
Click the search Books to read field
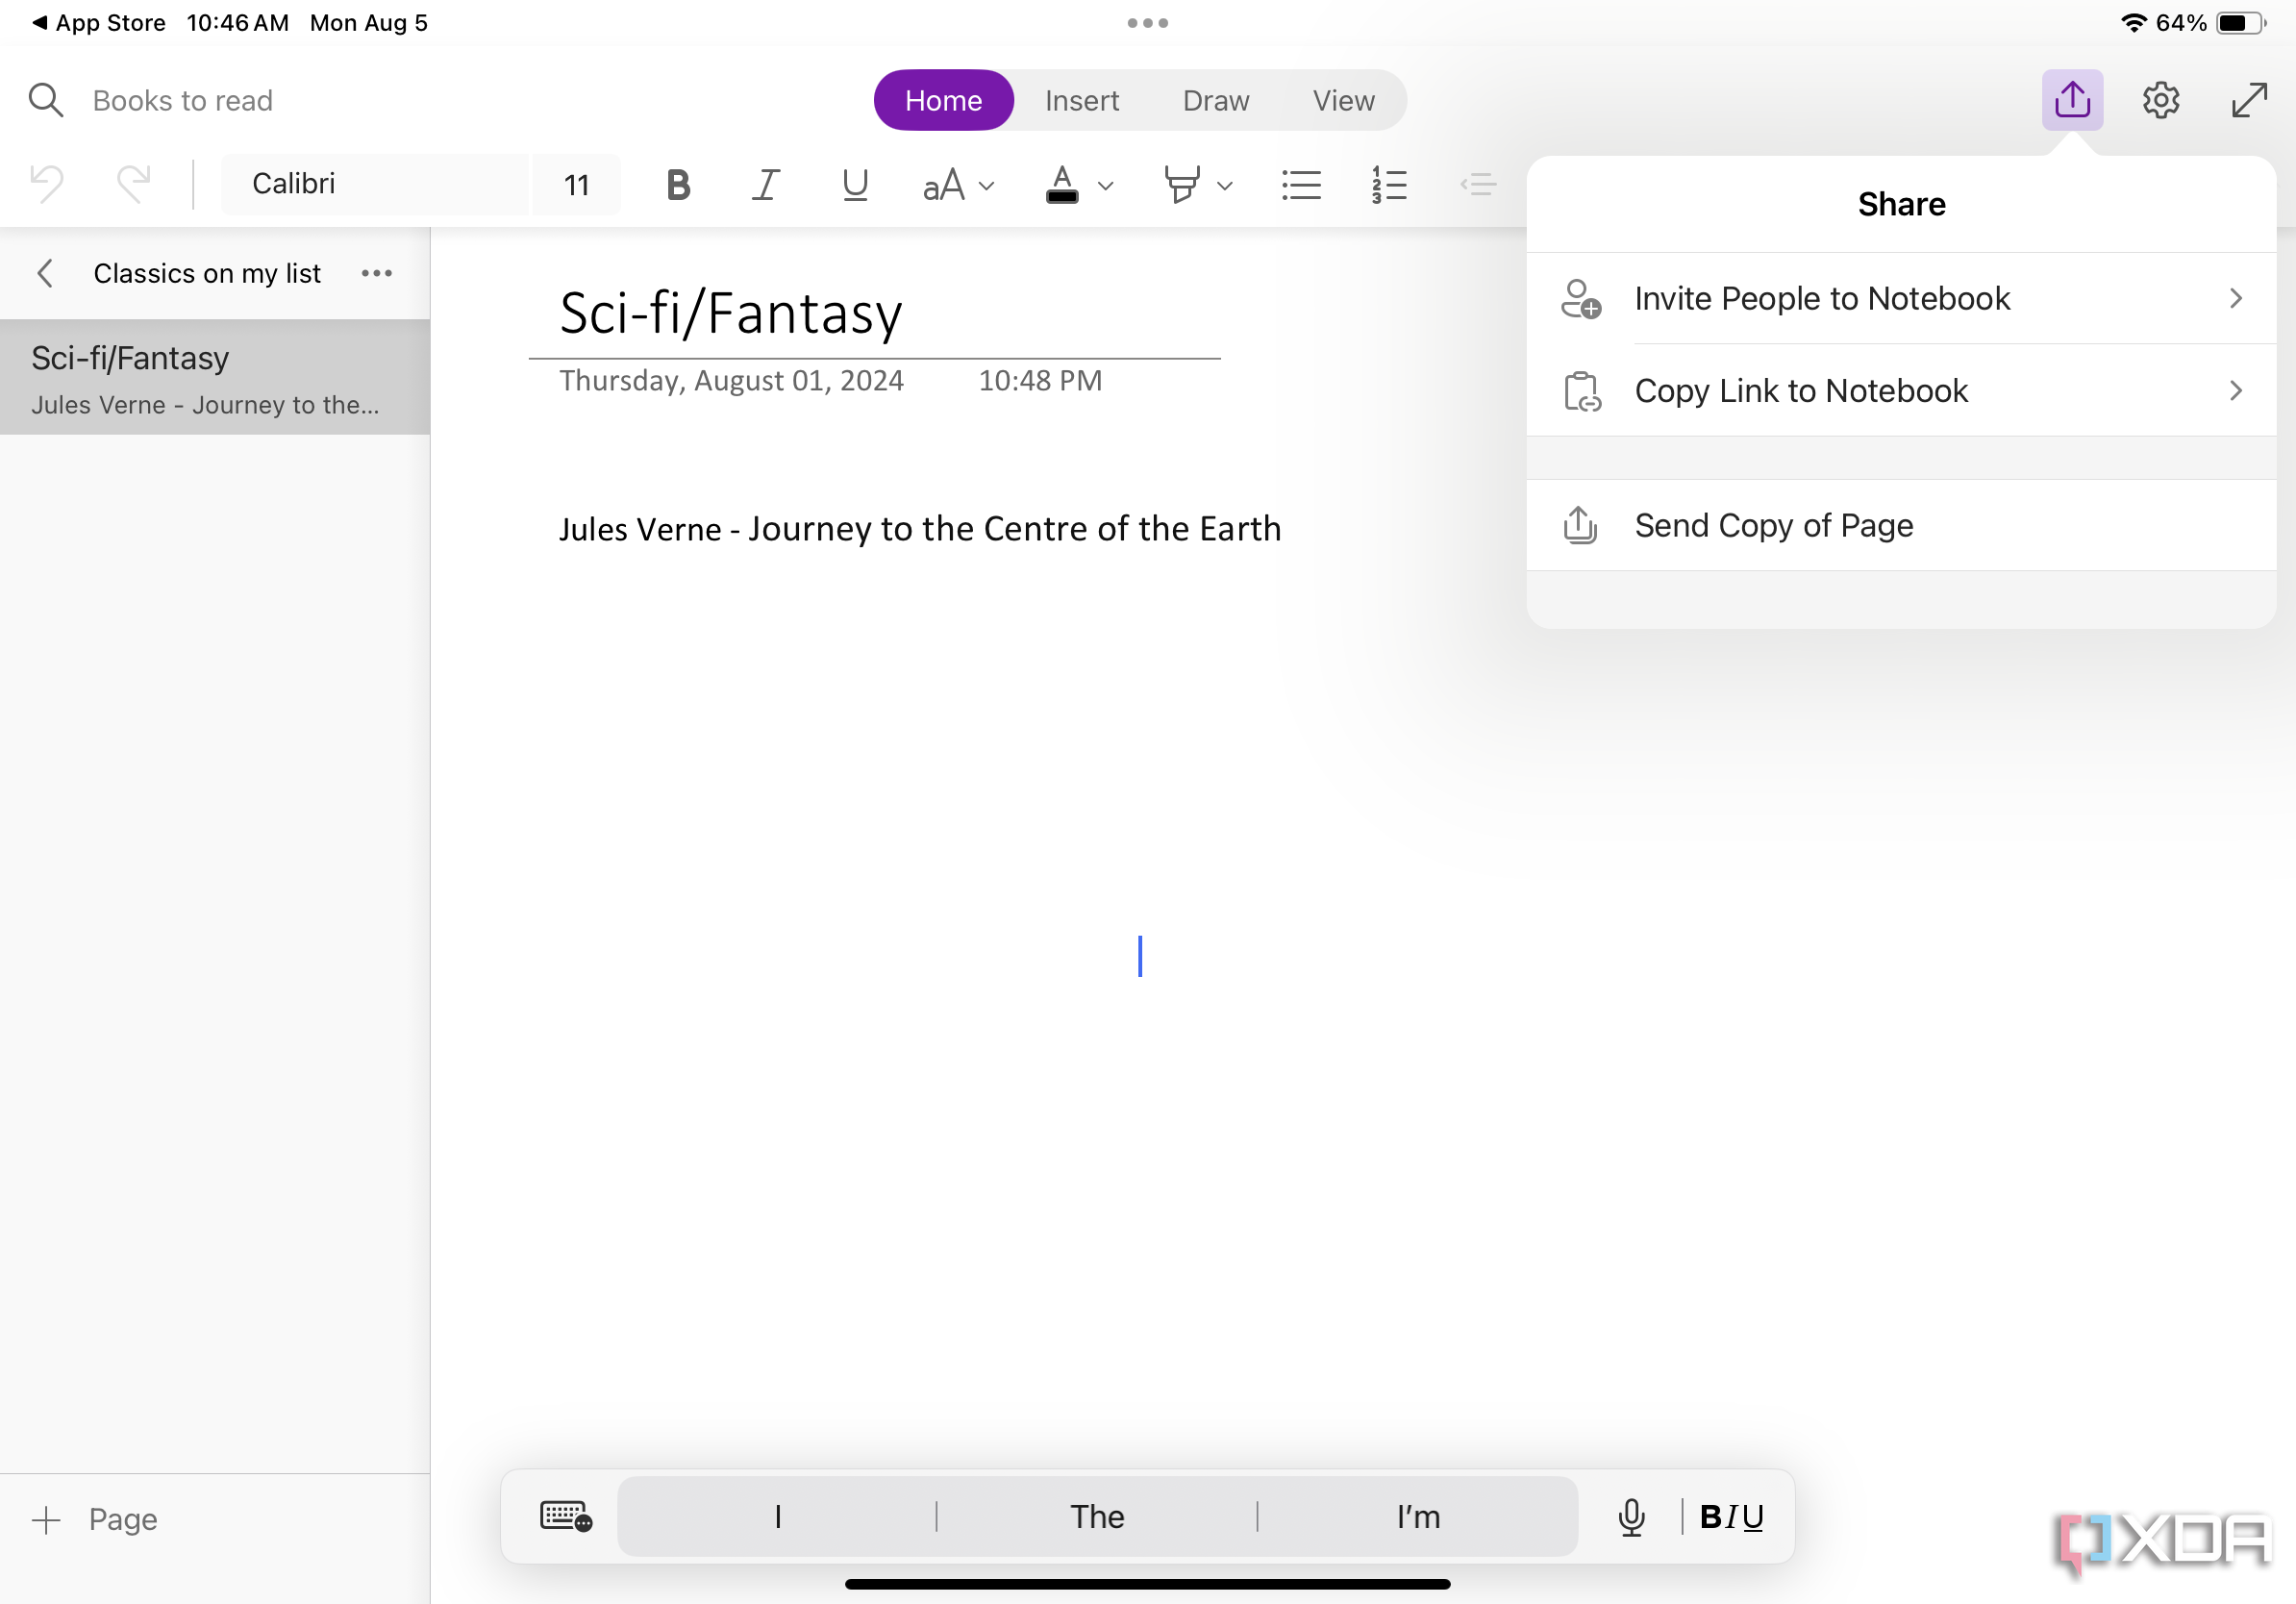point(182,99)
